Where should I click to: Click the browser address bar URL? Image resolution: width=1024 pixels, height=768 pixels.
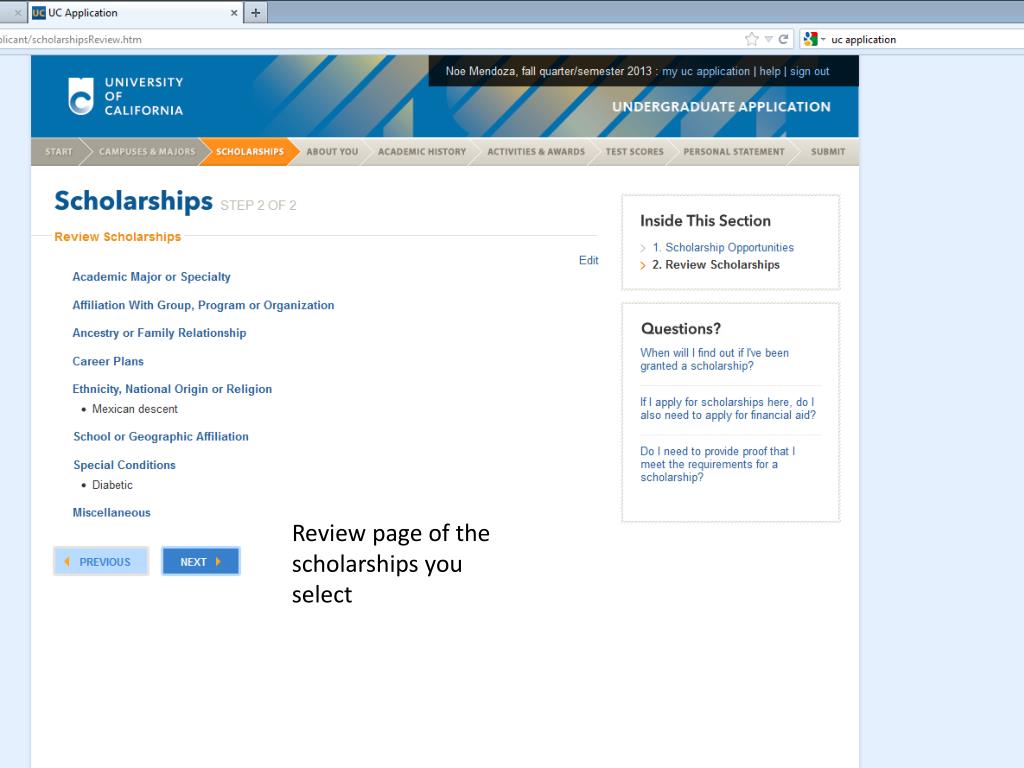(x=71, y=39)
